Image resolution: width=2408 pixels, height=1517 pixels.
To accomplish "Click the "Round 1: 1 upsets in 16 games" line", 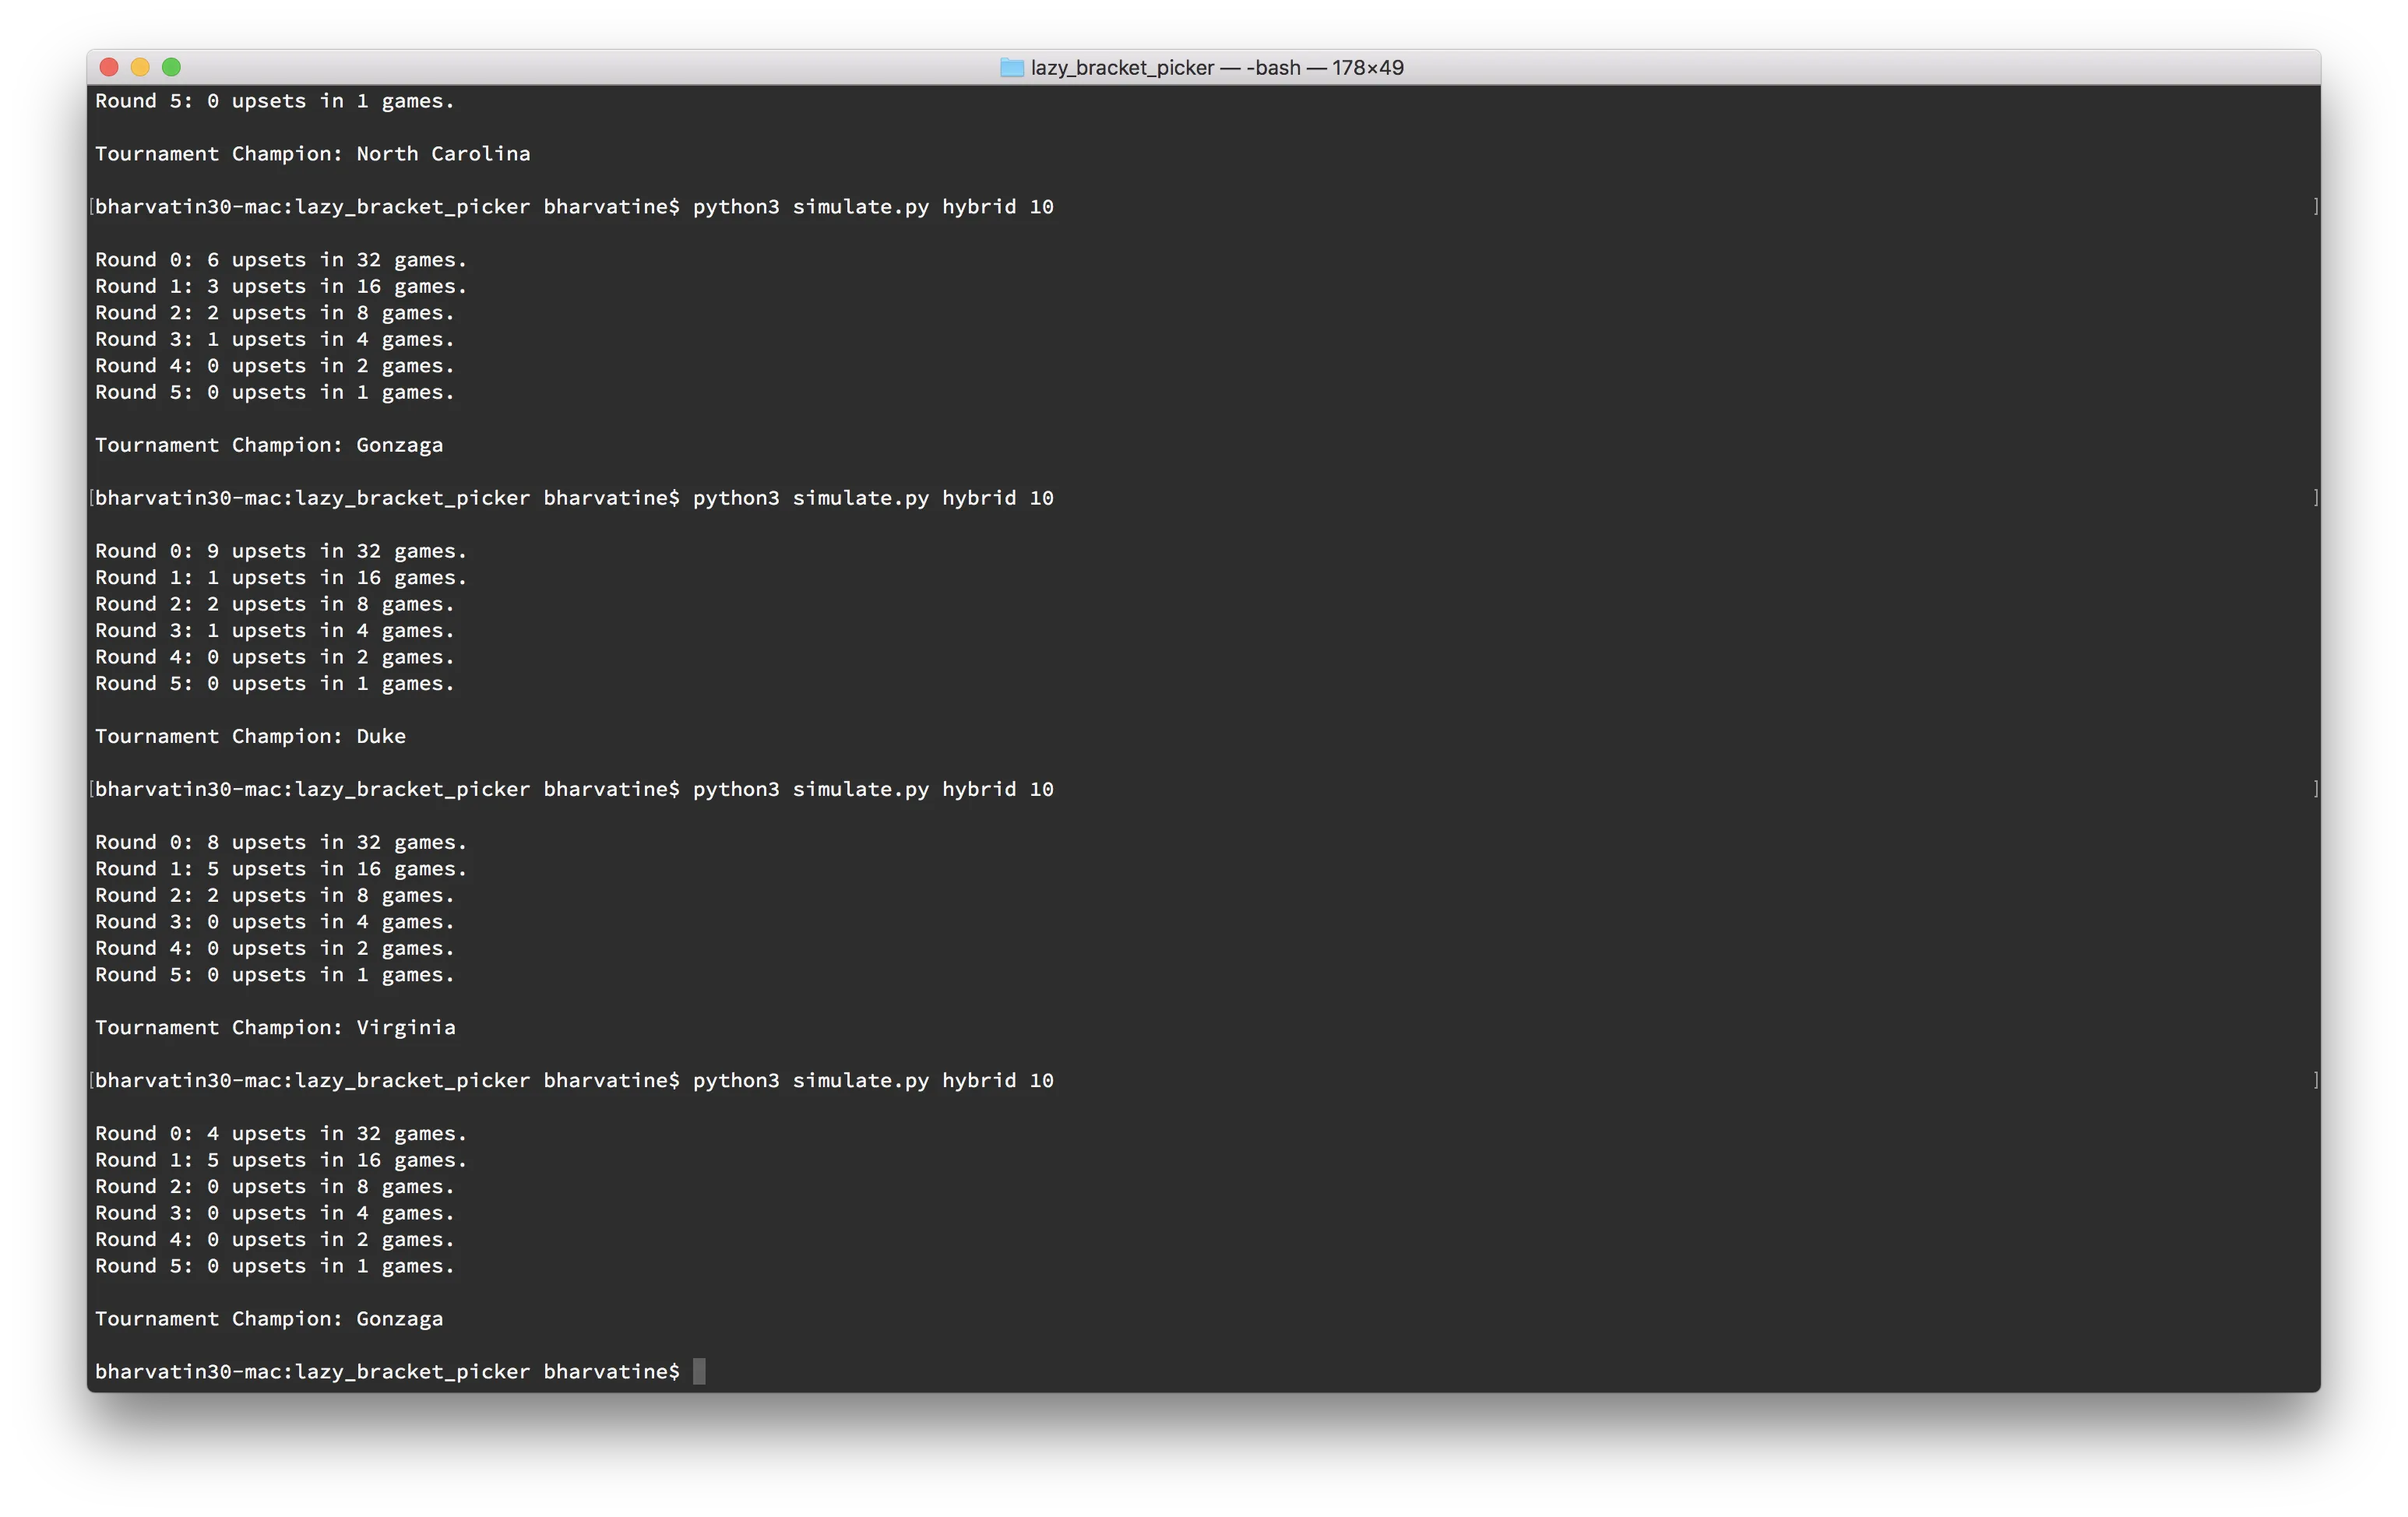I will pyautogui.click(x=280, y=578).
